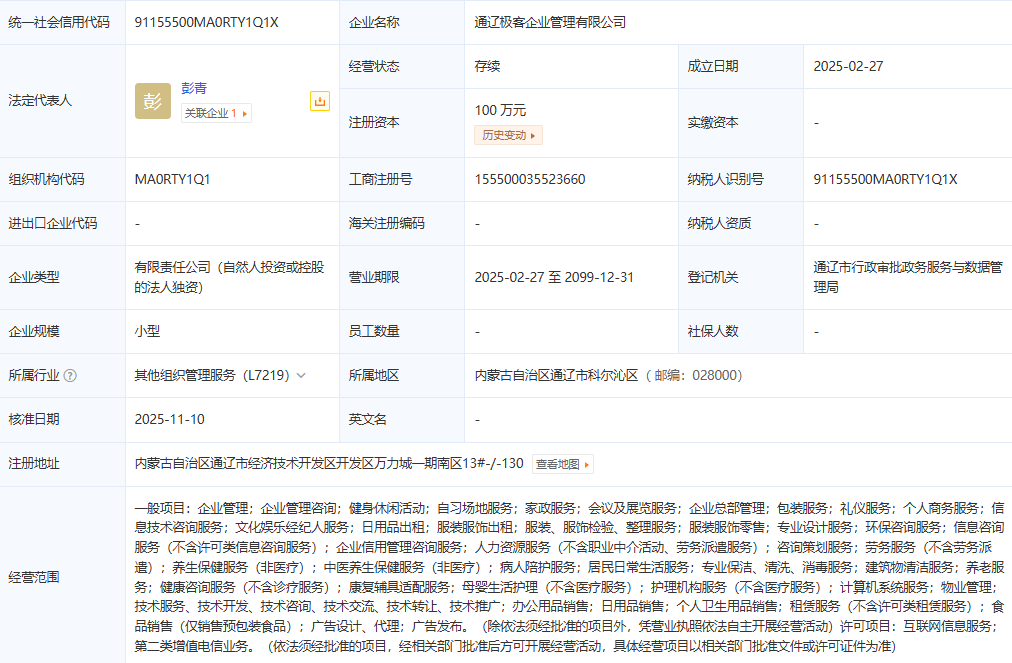Click the help icon next to 所属行业
The image size is (1012, 663).
pos(70,376)
